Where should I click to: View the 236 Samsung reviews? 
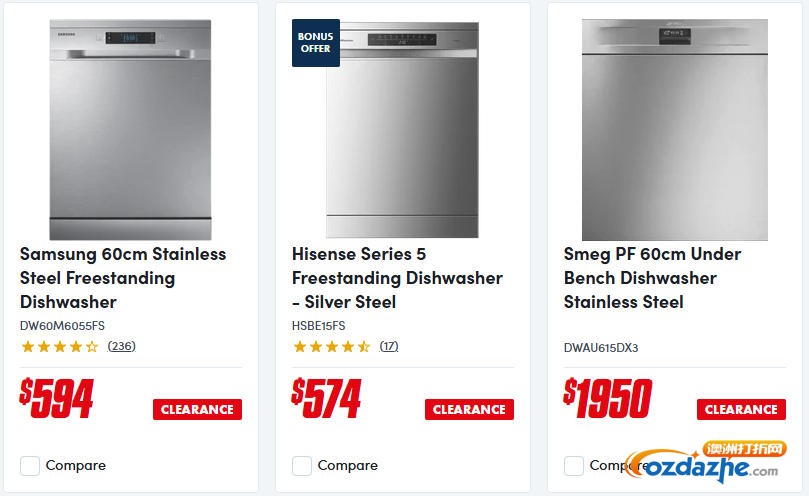122,347
